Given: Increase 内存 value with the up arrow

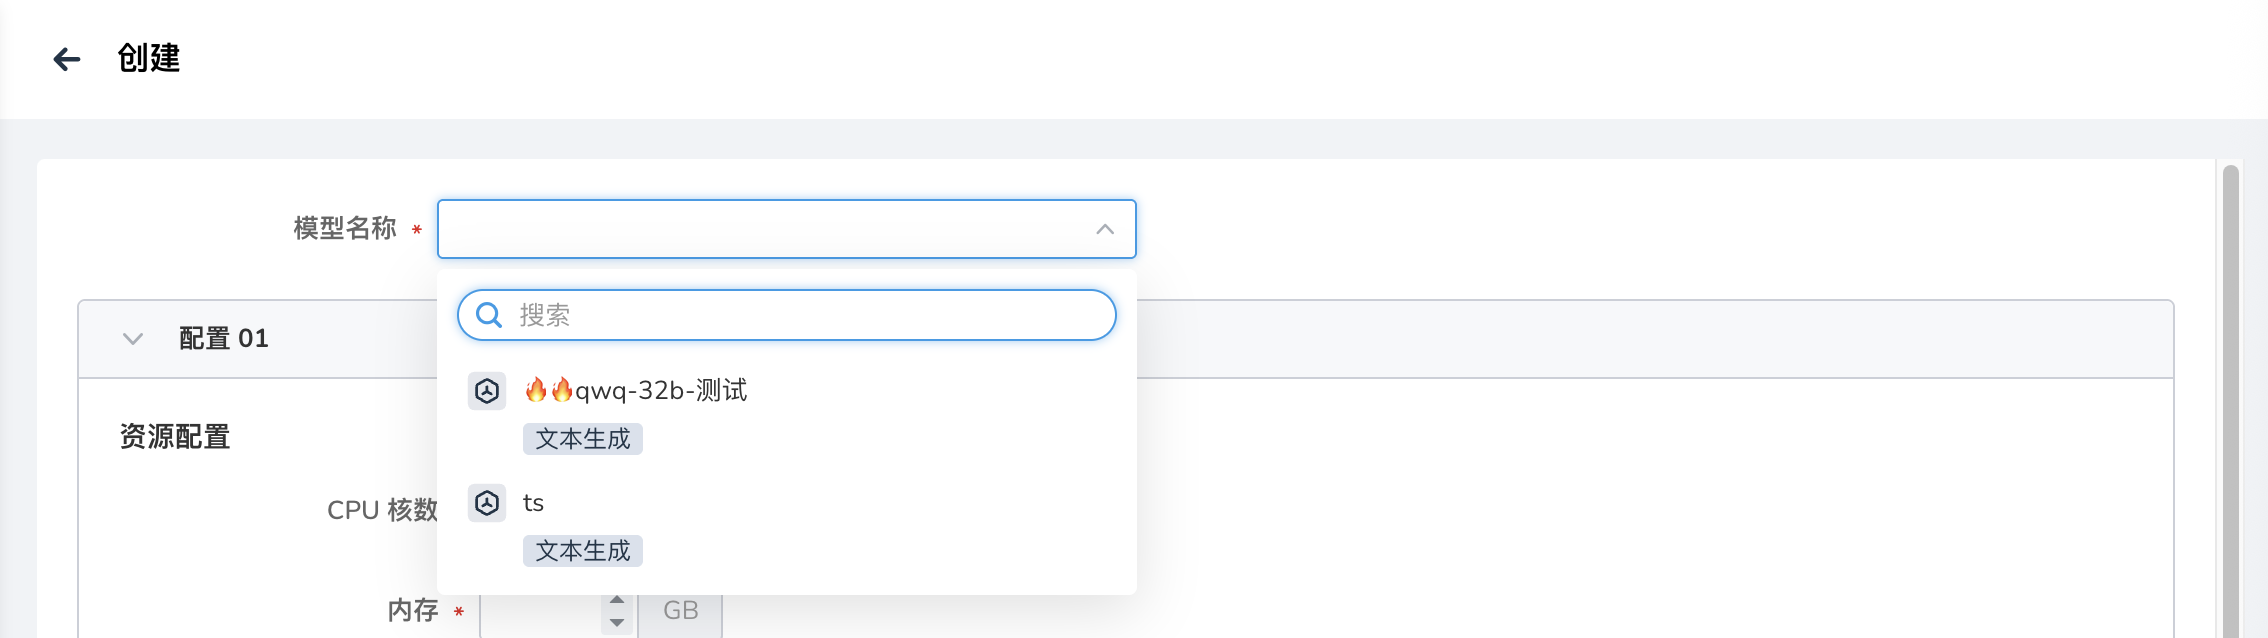Looking at the screenshot, I should click(617, 600).
